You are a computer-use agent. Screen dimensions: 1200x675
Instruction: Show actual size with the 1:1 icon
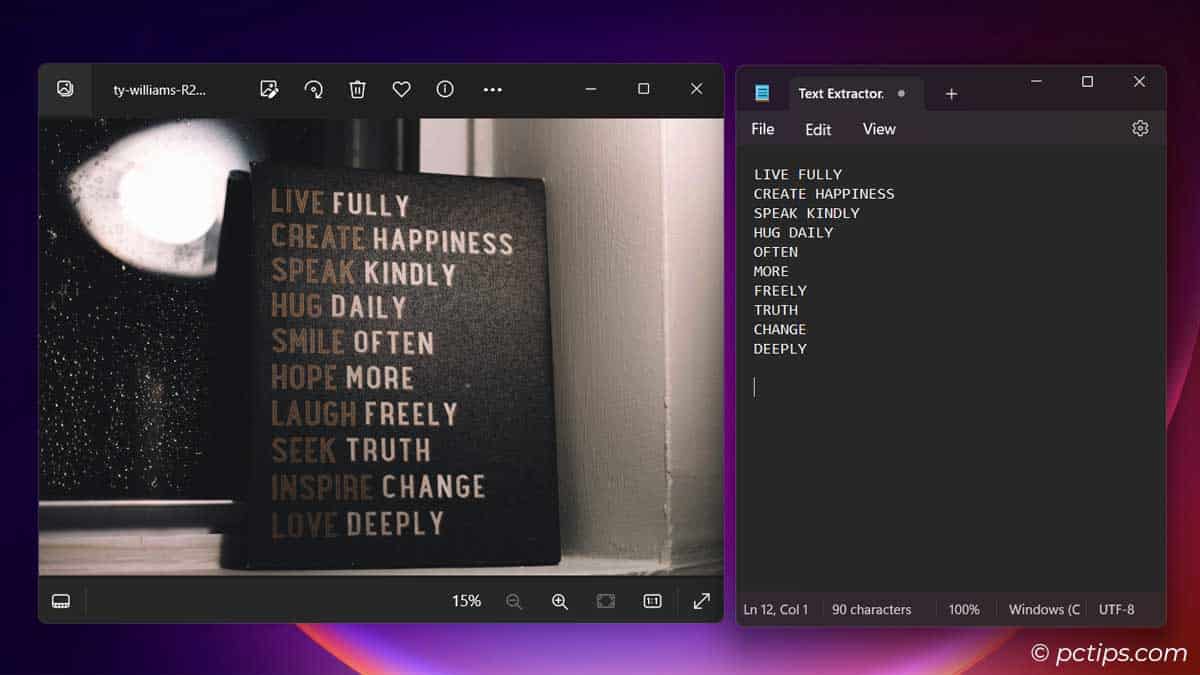(x=652, y=601)
